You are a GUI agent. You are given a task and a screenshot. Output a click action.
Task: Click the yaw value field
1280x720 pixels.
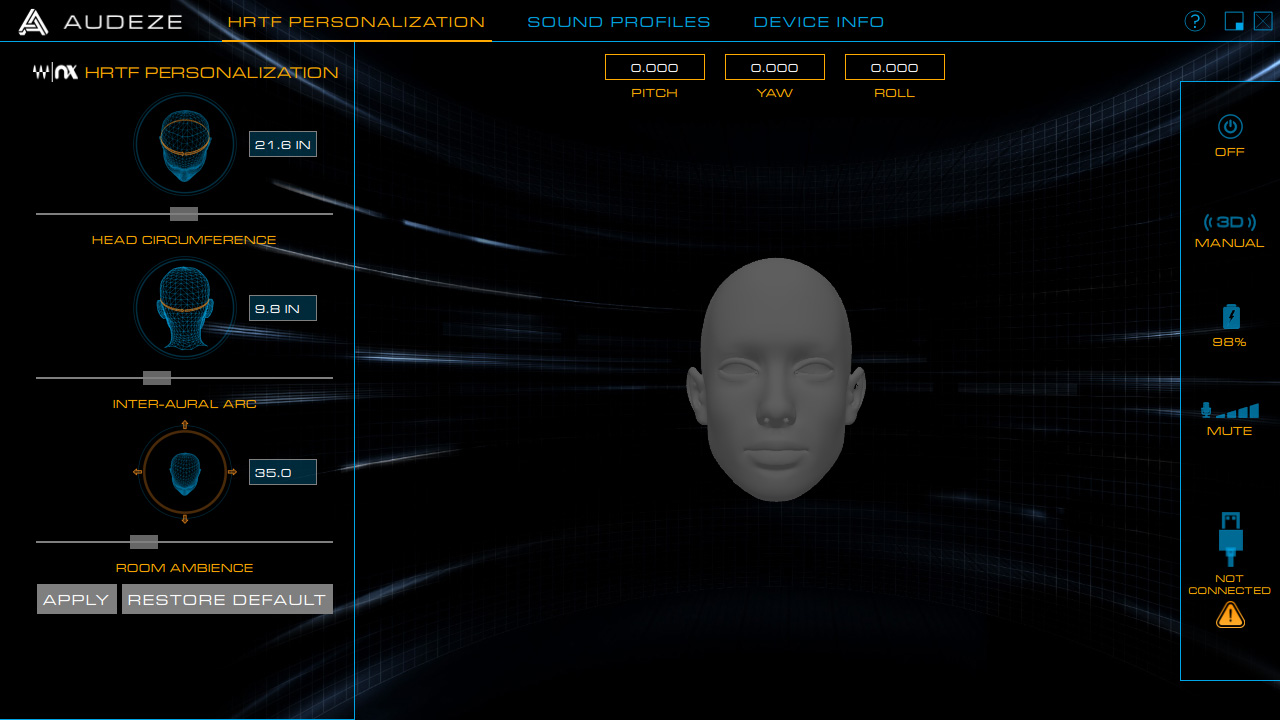775,67
